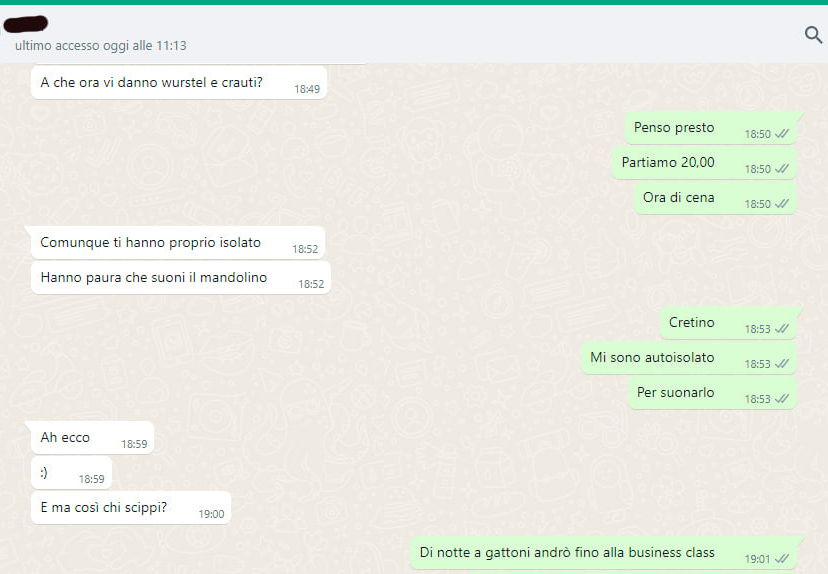Click read-receipt checkmarks on "Partiamo 20,00"
Image resolution: width=828 pixels, height=574 pixels.
tap(782, 169)
